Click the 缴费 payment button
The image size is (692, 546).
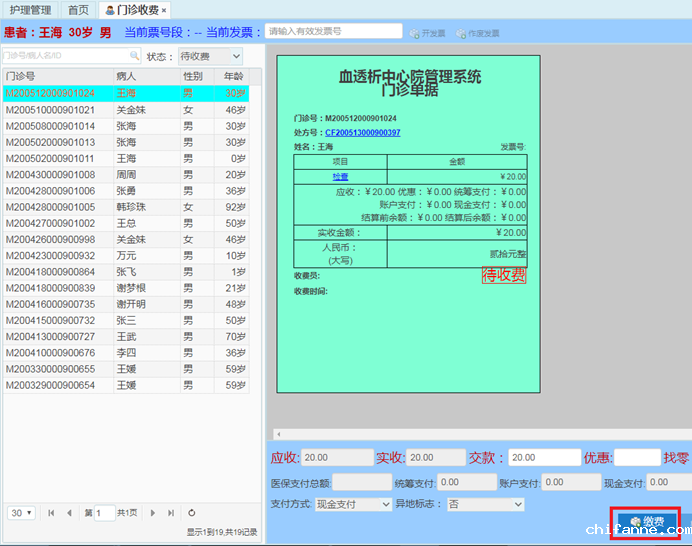[x=647, y=522]
